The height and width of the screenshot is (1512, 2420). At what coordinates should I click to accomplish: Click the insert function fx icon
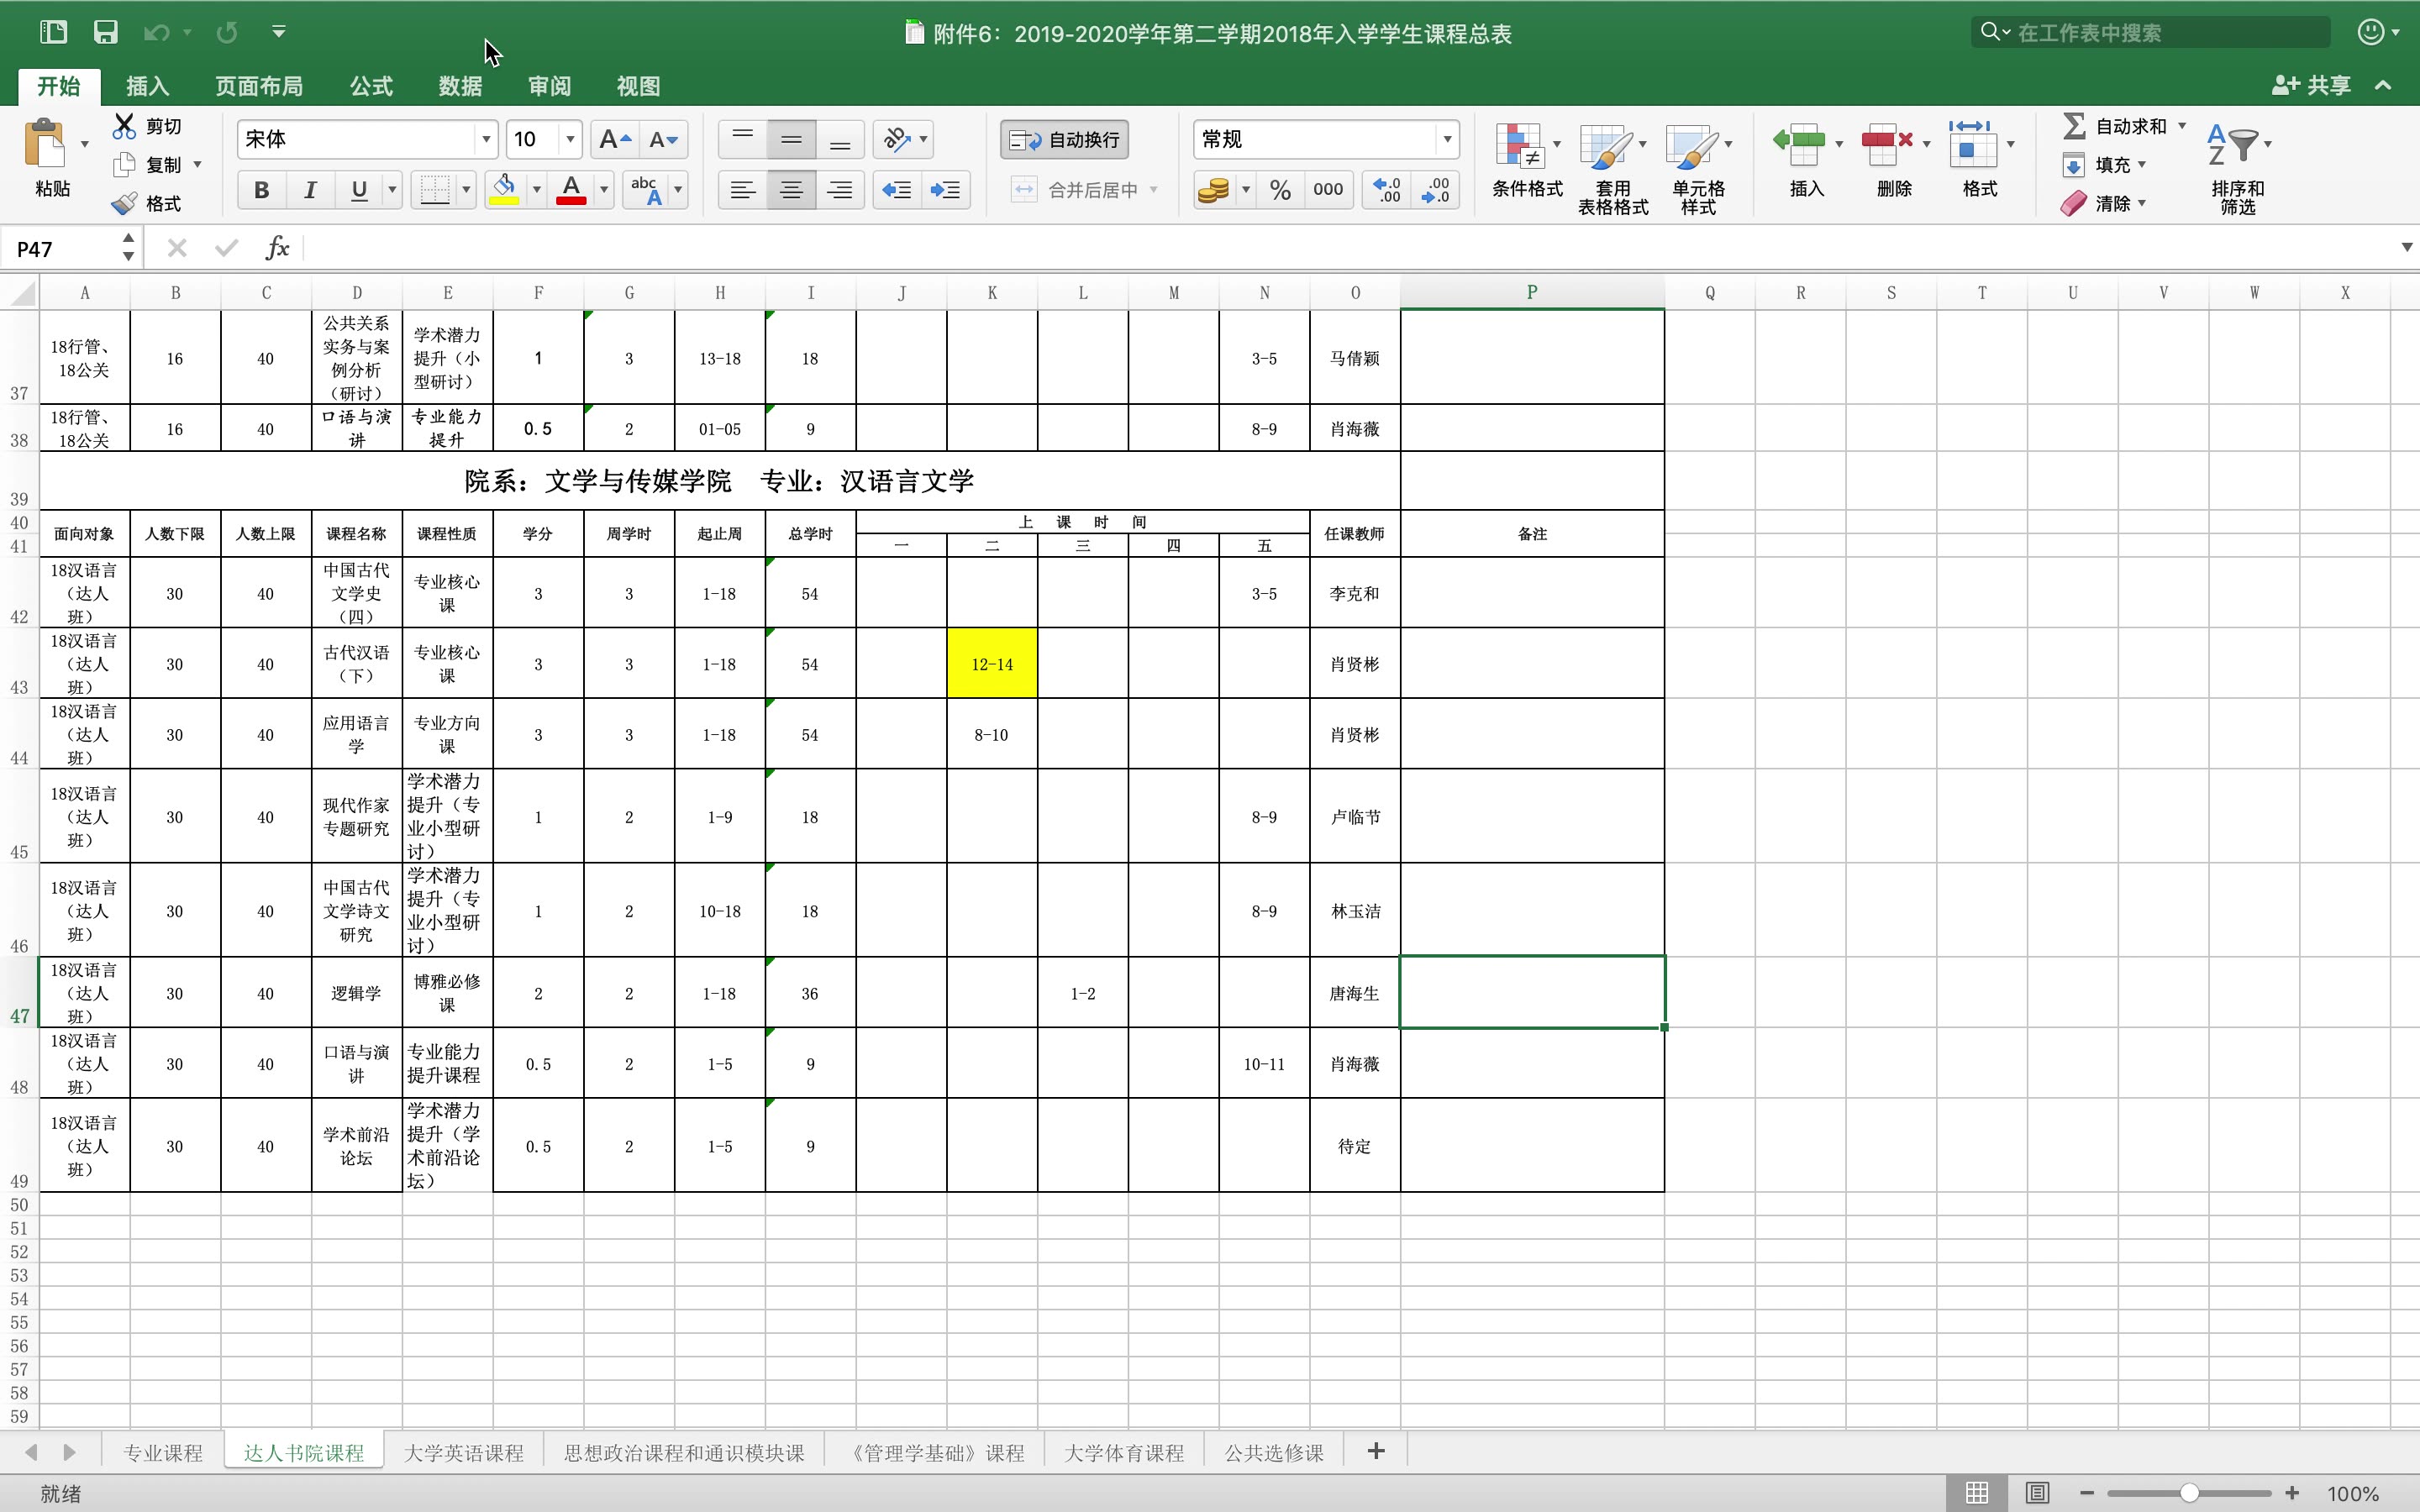coord(277,247)
